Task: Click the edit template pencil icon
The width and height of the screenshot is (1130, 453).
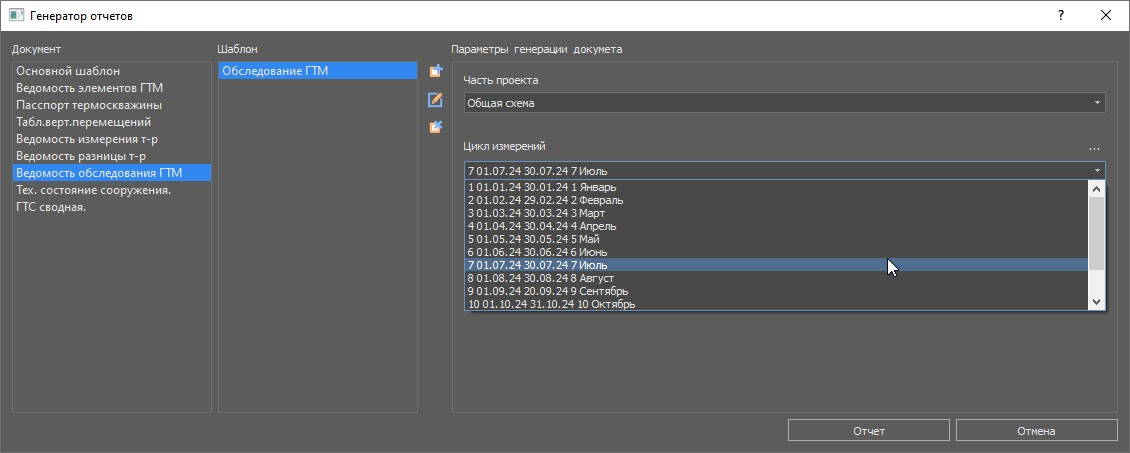Action: [435, 100]
